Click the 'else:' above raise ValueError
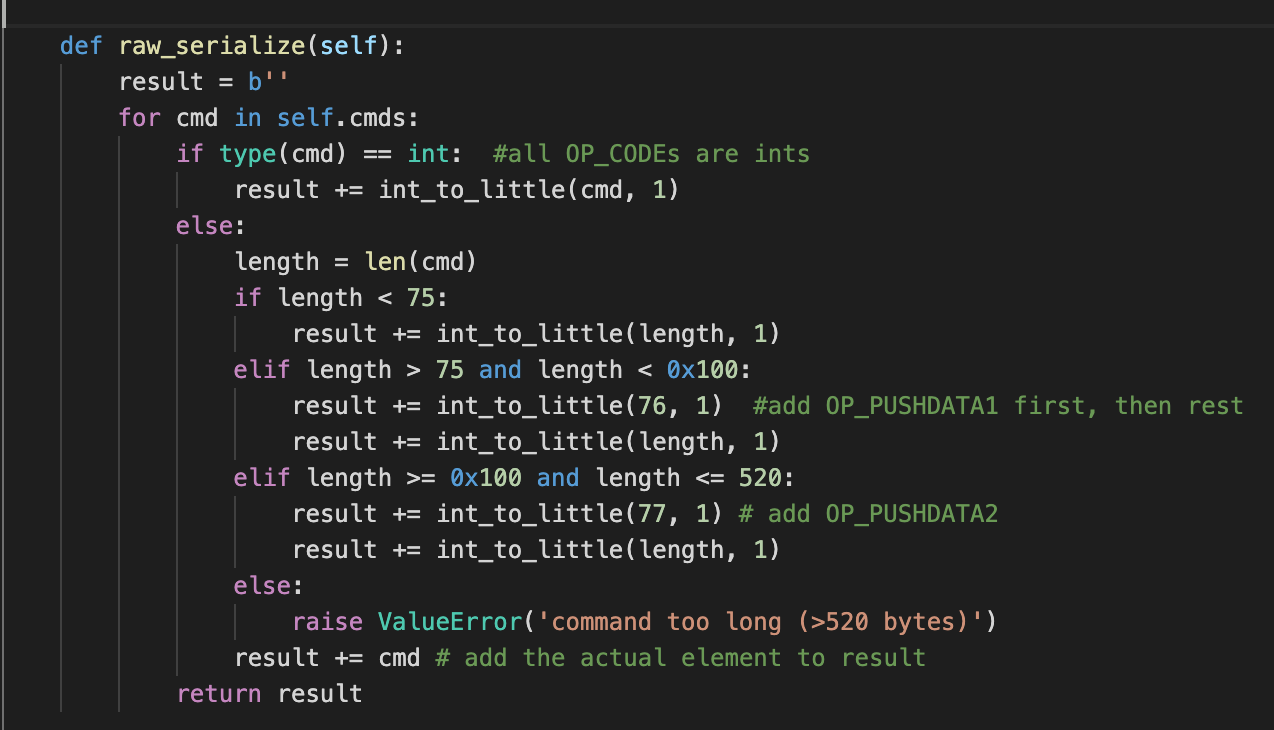Image resolution: width=1274 pixels, height=730 pixels. [x=270, y=586]
